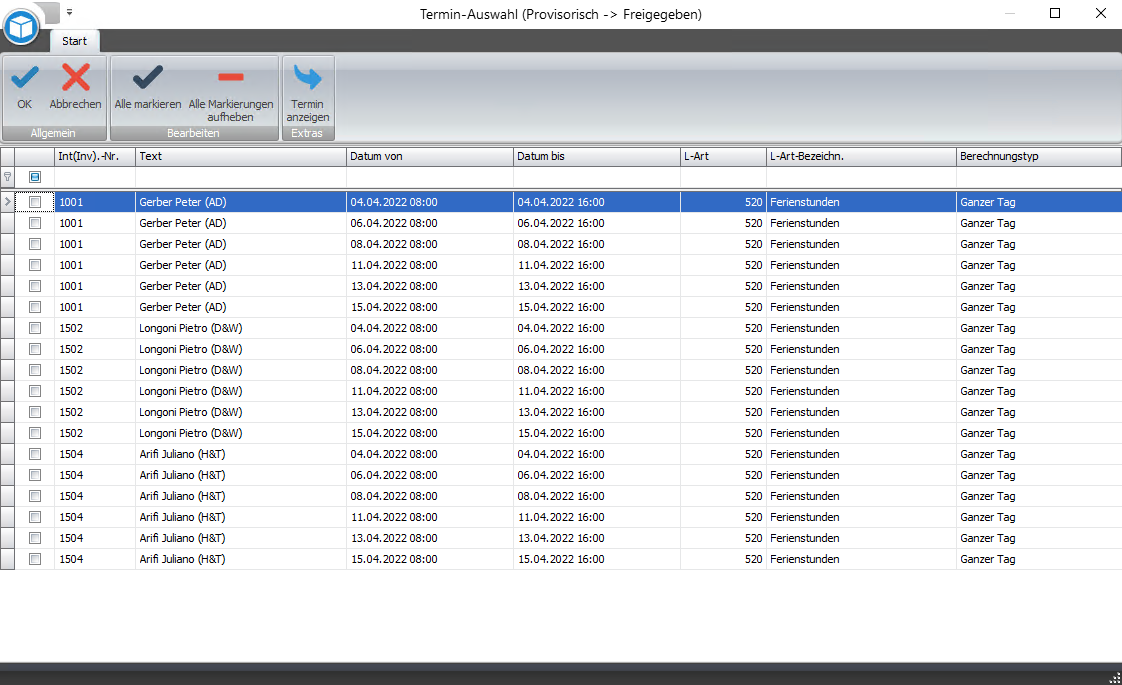Cancel via the red X Abbrechen icon
Image resolution: width=1122 pixels, height=685 pixels.
point(76,79)
